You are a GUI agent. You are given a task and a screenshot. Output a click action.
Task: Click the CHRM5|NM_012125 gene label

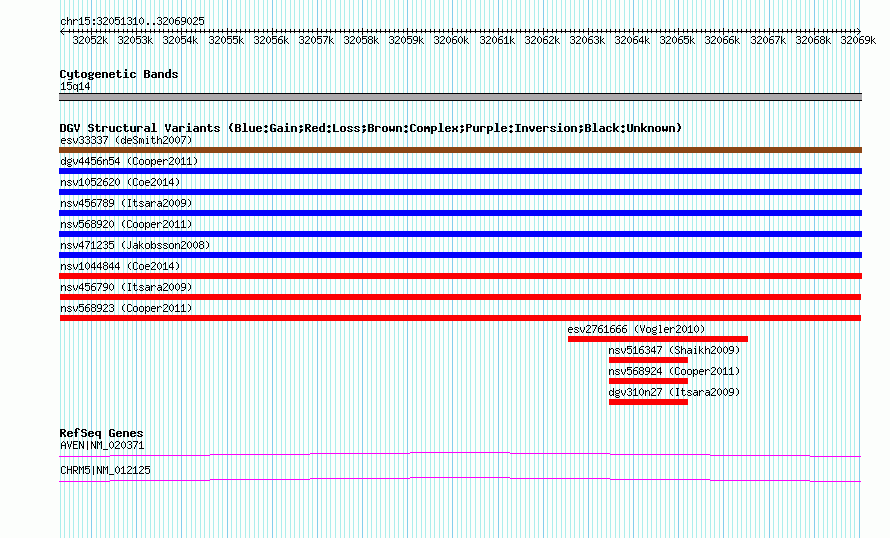tap(105, 470)
